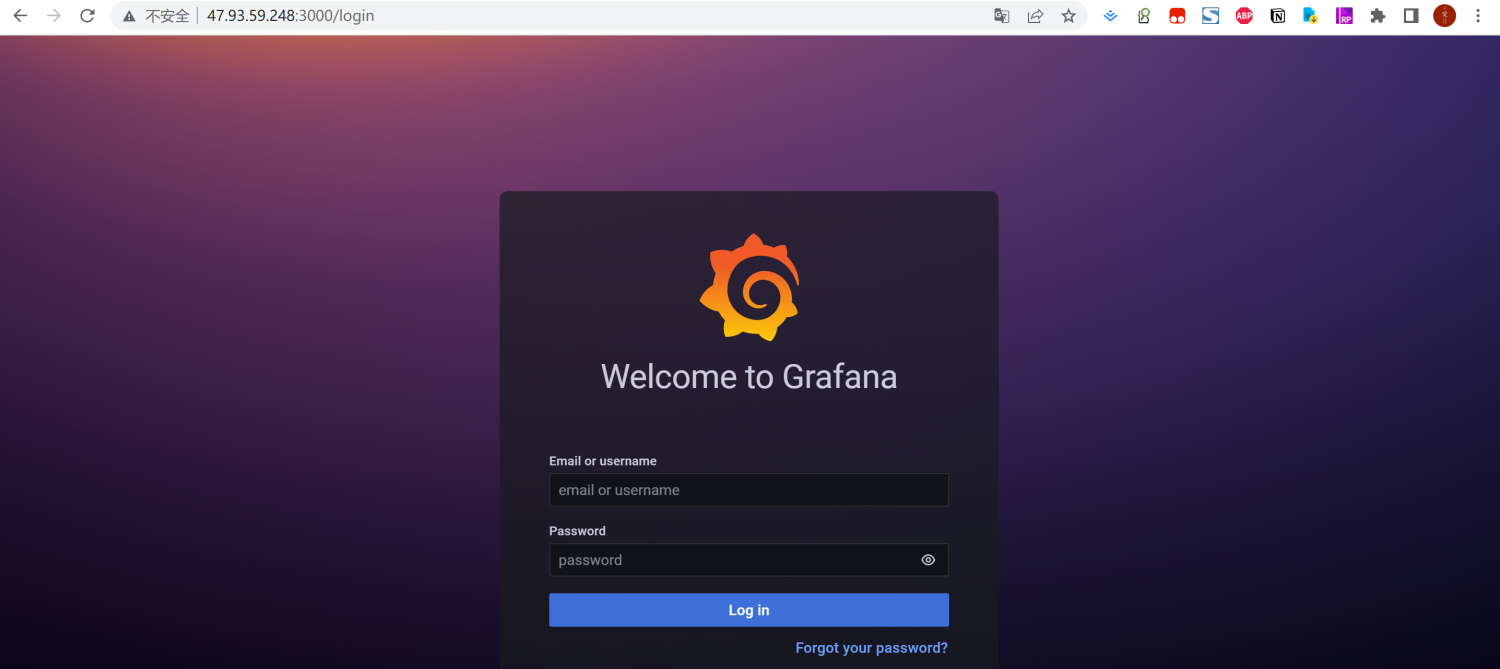Show password with the eye icon
This screenshot has height=669, width=1500.
928,560
